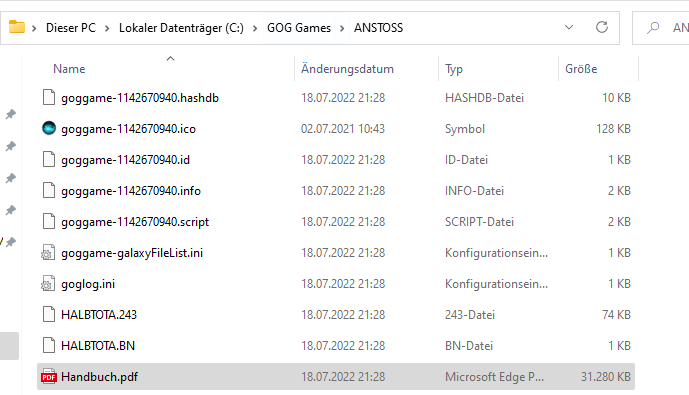Select file icon of HALBTOTA.BN
Image resolution: width=689 pixels, height=395 pixels.
49,345
